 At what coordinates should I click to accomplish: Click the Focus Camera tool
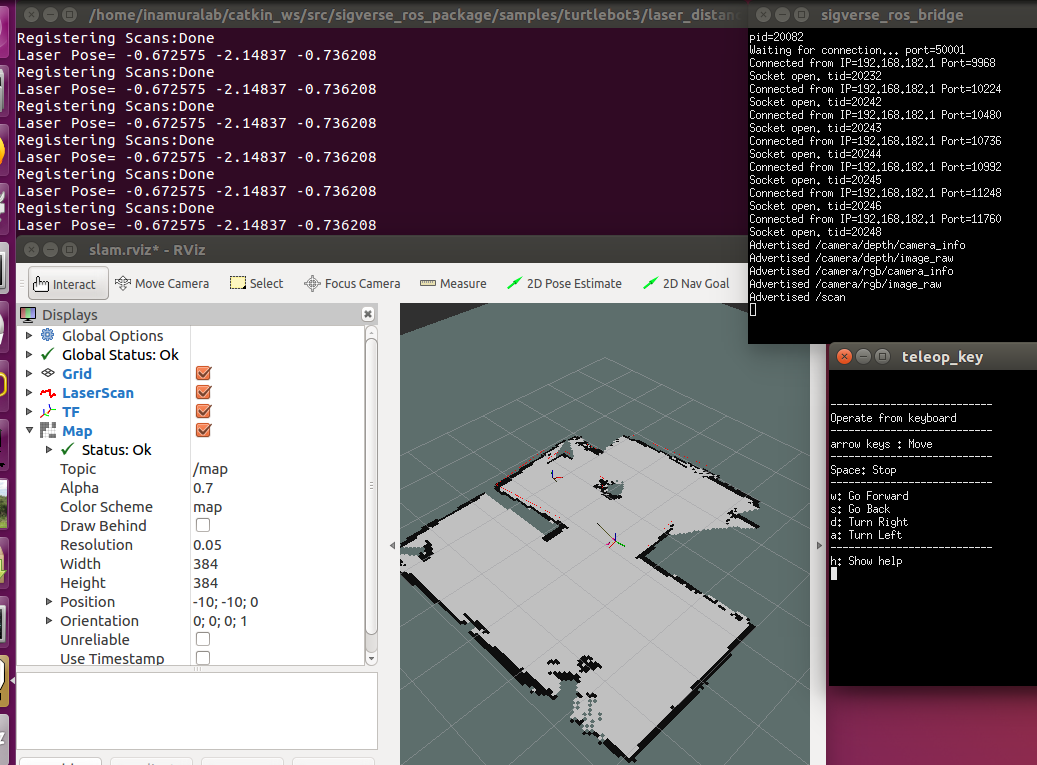[x=352, y=284]
